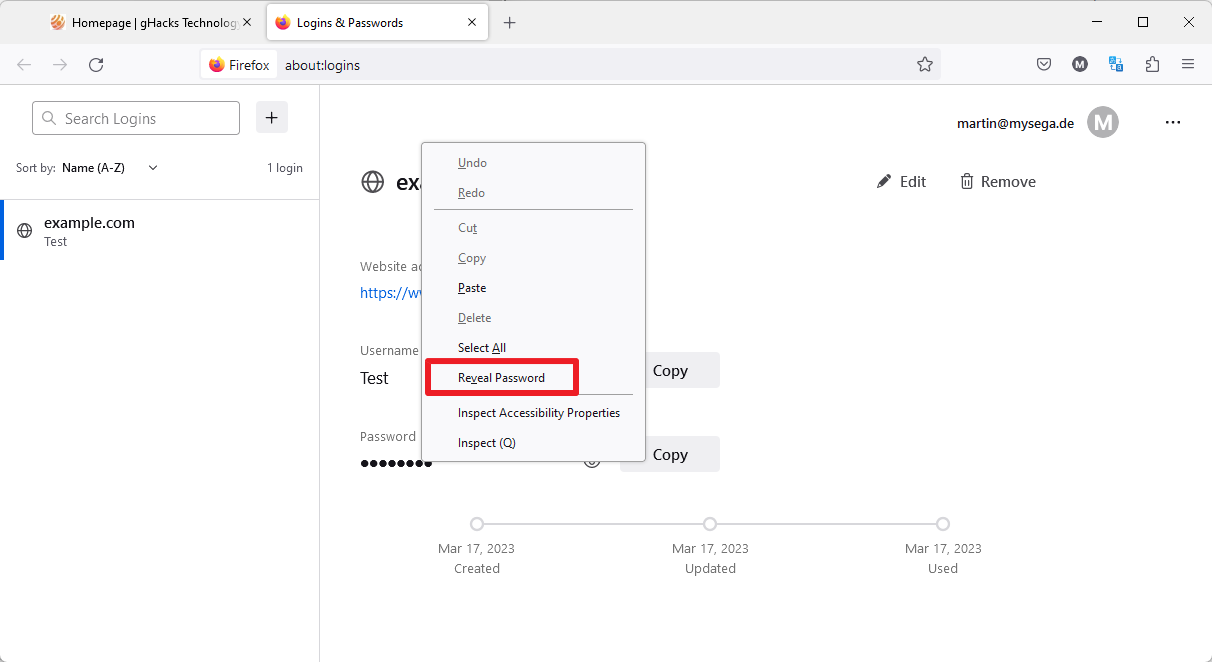The width and height of the screenshot is (1212, 662).
Task: Choose Paste in the context menu
Action: (x=471, y=287)
